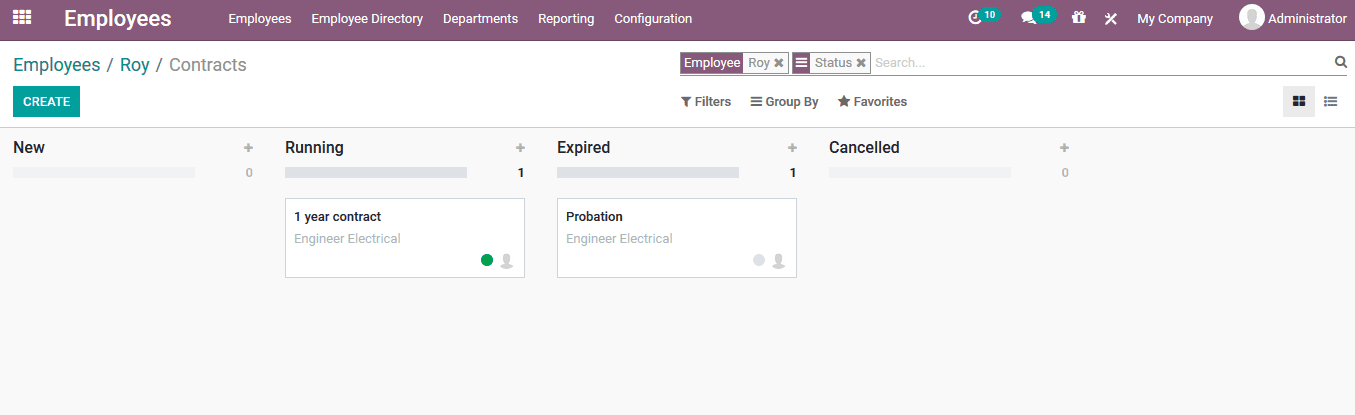Open the Departments menu
This screenshot has height=415, width=1355.
click(x=480, y=19)
